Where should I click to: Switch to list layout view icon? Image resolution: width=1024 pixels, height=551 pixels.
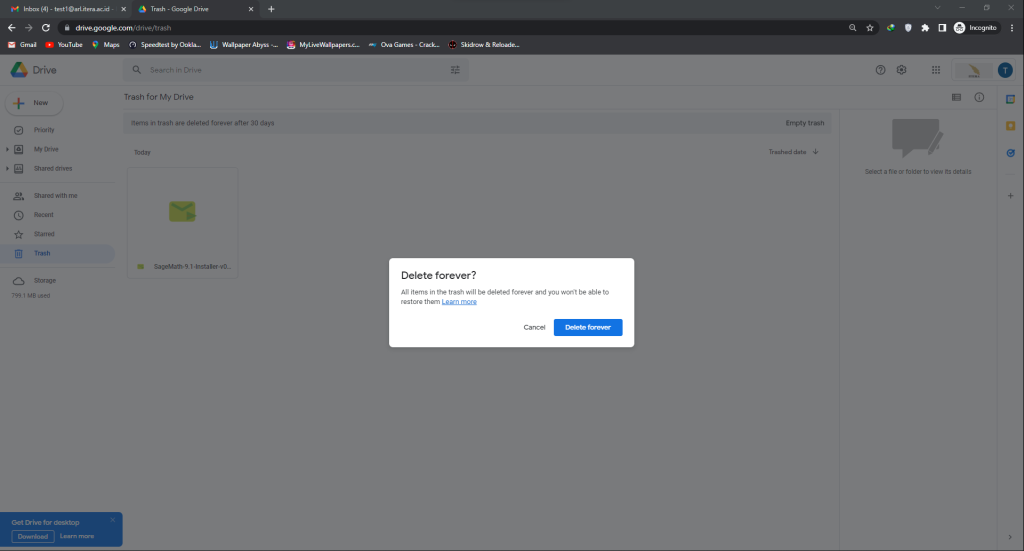(x=956, y=97)
